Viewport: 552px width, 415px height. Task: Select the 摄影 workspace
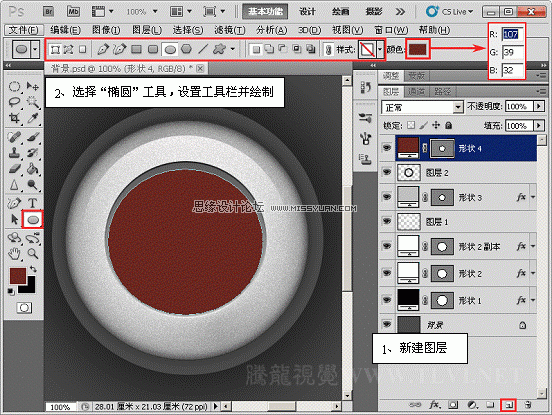[x=374, y=12]
